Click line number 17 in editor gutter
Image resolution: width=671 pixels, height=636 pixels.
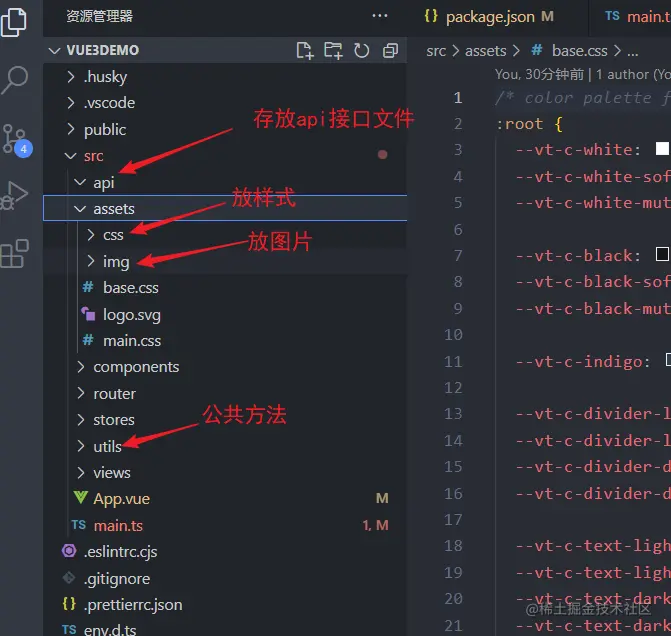coord(453,520)
